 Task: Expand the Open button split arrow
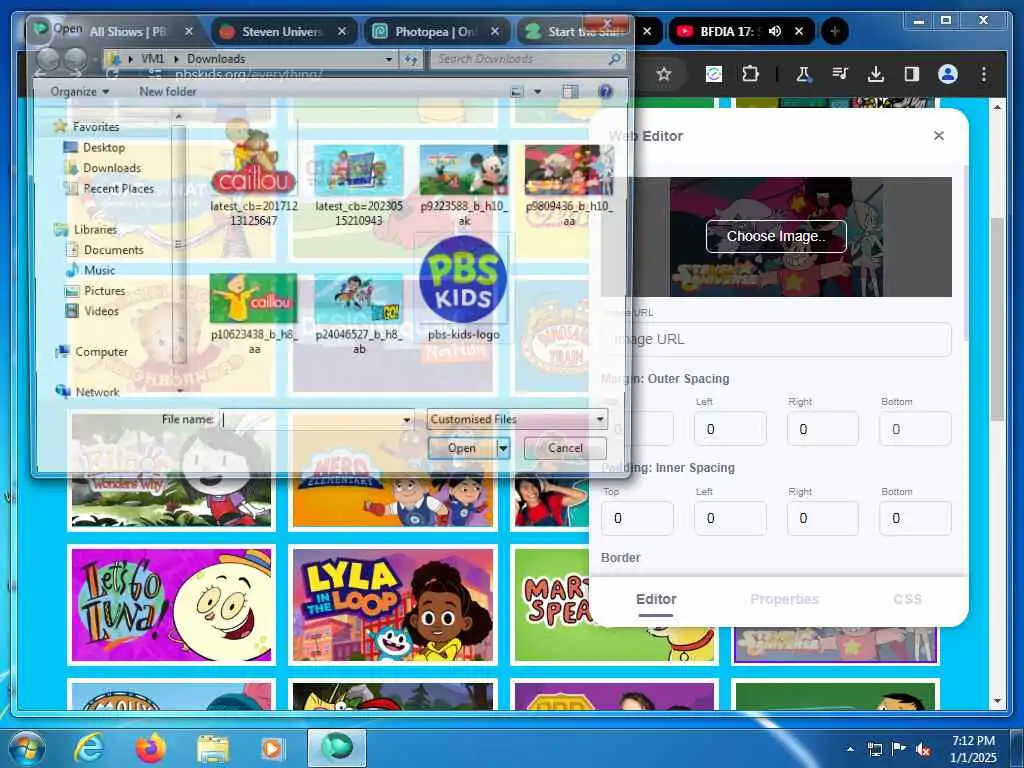(x=503, y=448)
